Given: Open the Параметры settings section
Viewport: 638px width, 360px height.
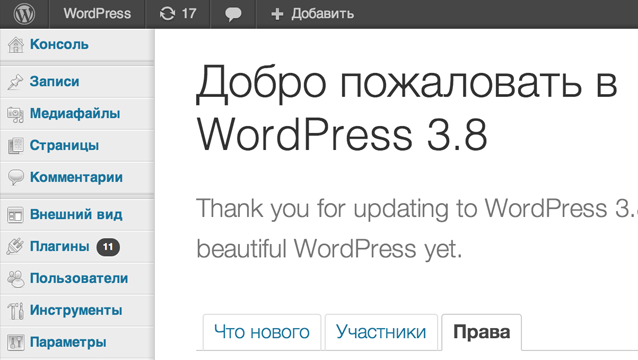Looking at the screenshot, I should pos(68,342).
